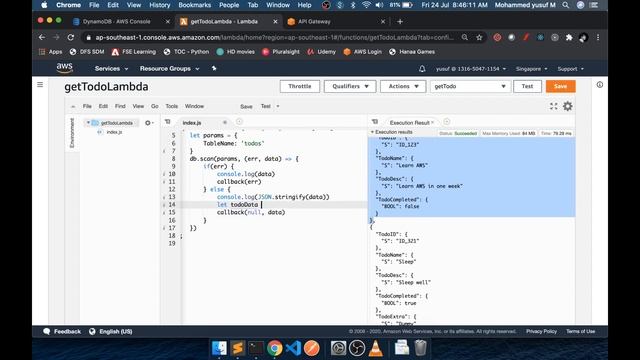This screenshot has width=640, height=360.
Task: Open Resource Groups dropdown
Action: (x=169, y=69)
